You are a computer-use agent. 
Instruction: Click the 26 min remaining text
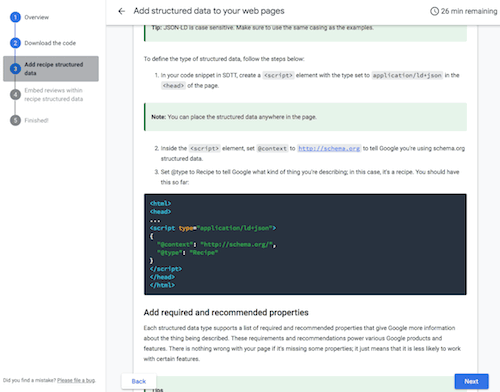pos(469,11)
